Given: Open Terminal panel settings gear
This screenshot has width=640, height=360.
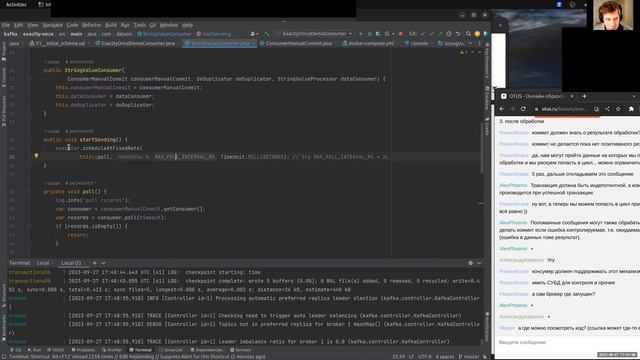Looking at the screenshot, I should [471, 263].
